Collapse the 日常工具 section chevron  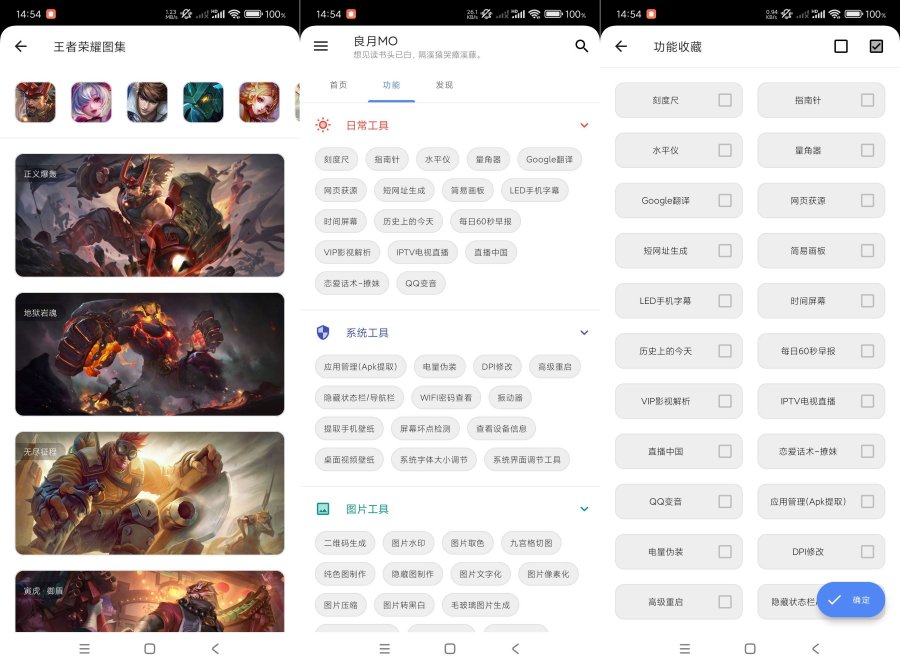point(584,125)
